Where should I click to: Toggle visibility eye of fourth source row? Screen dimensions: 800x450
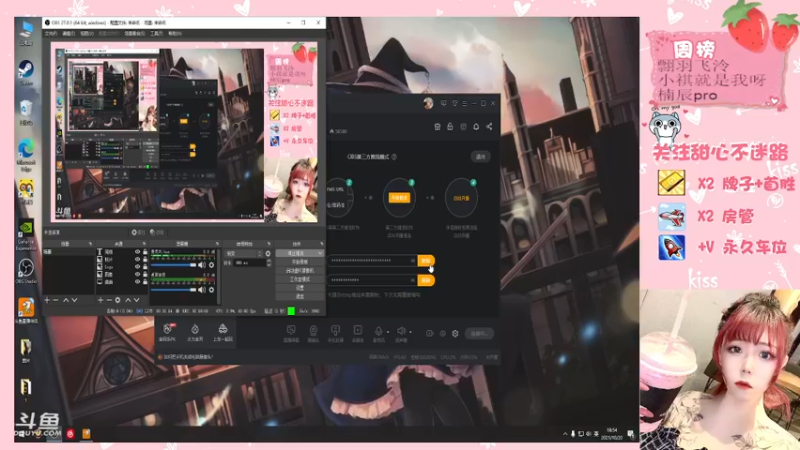[x=137, y=274]
